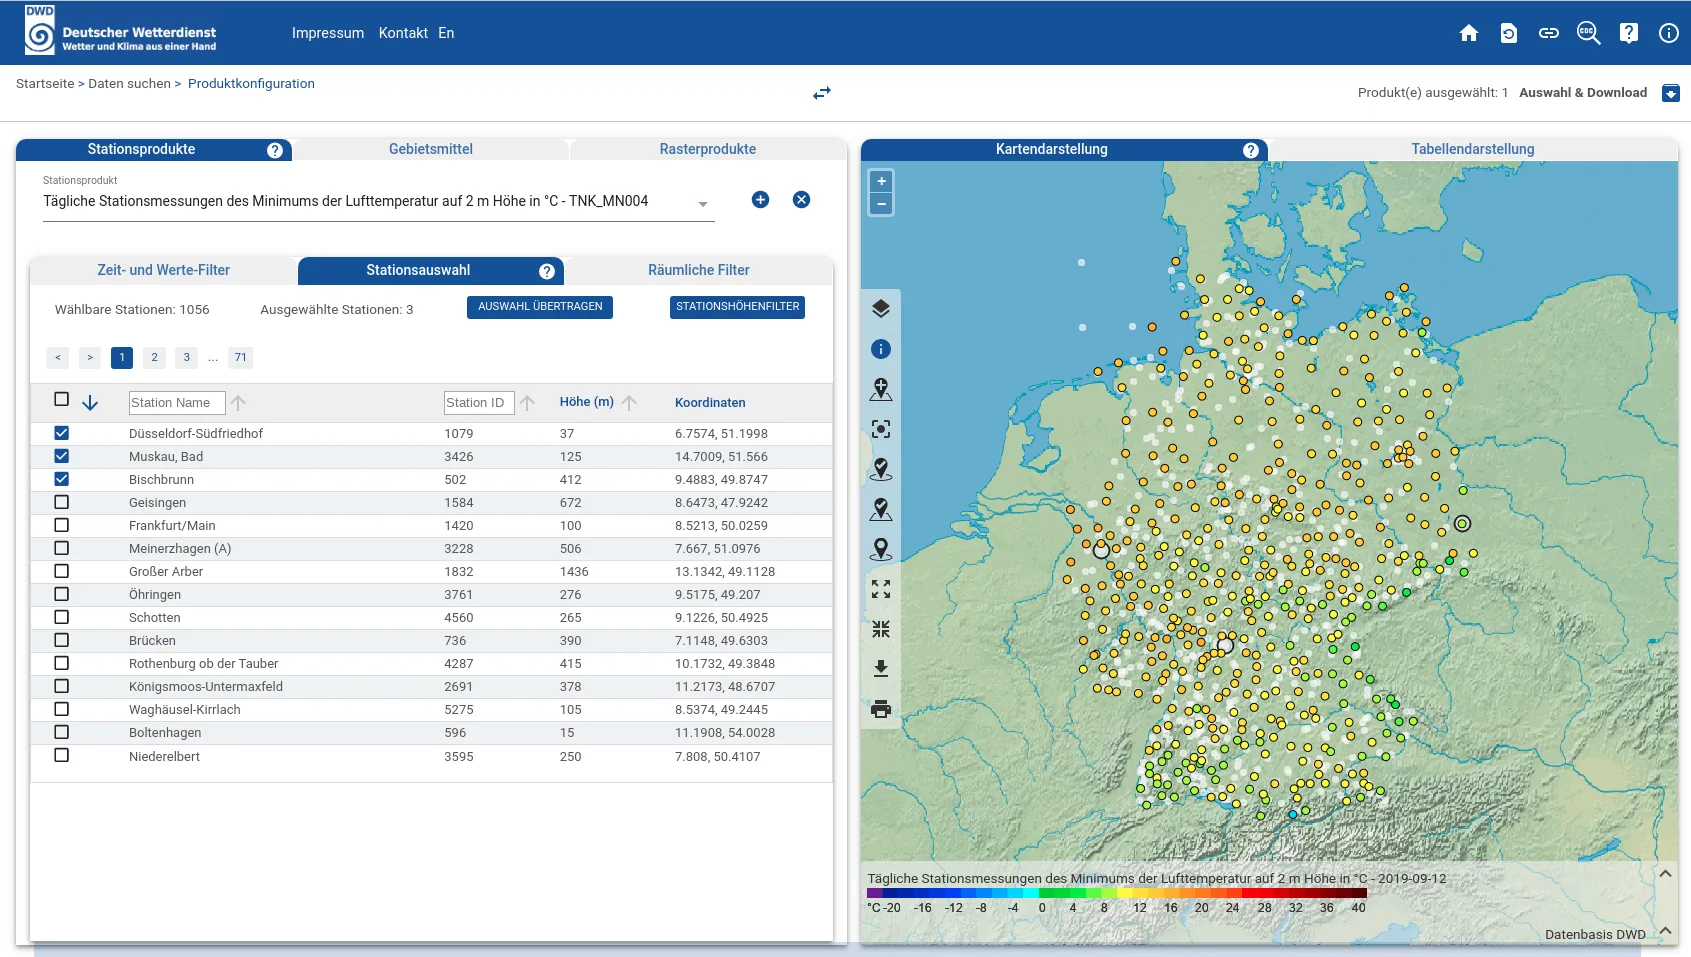Uncheck the Düsseldorf-Südfriedhof station checkbox
This screenshot has height=957, width=1691.
(x=62, y=433)
